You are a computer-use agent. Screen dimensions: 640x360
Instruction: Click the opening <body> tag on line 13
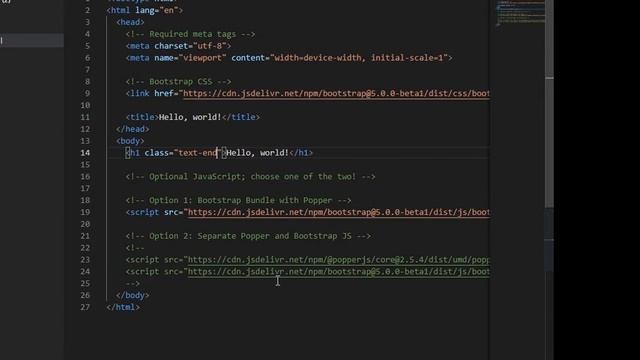(x=130, y=141)
